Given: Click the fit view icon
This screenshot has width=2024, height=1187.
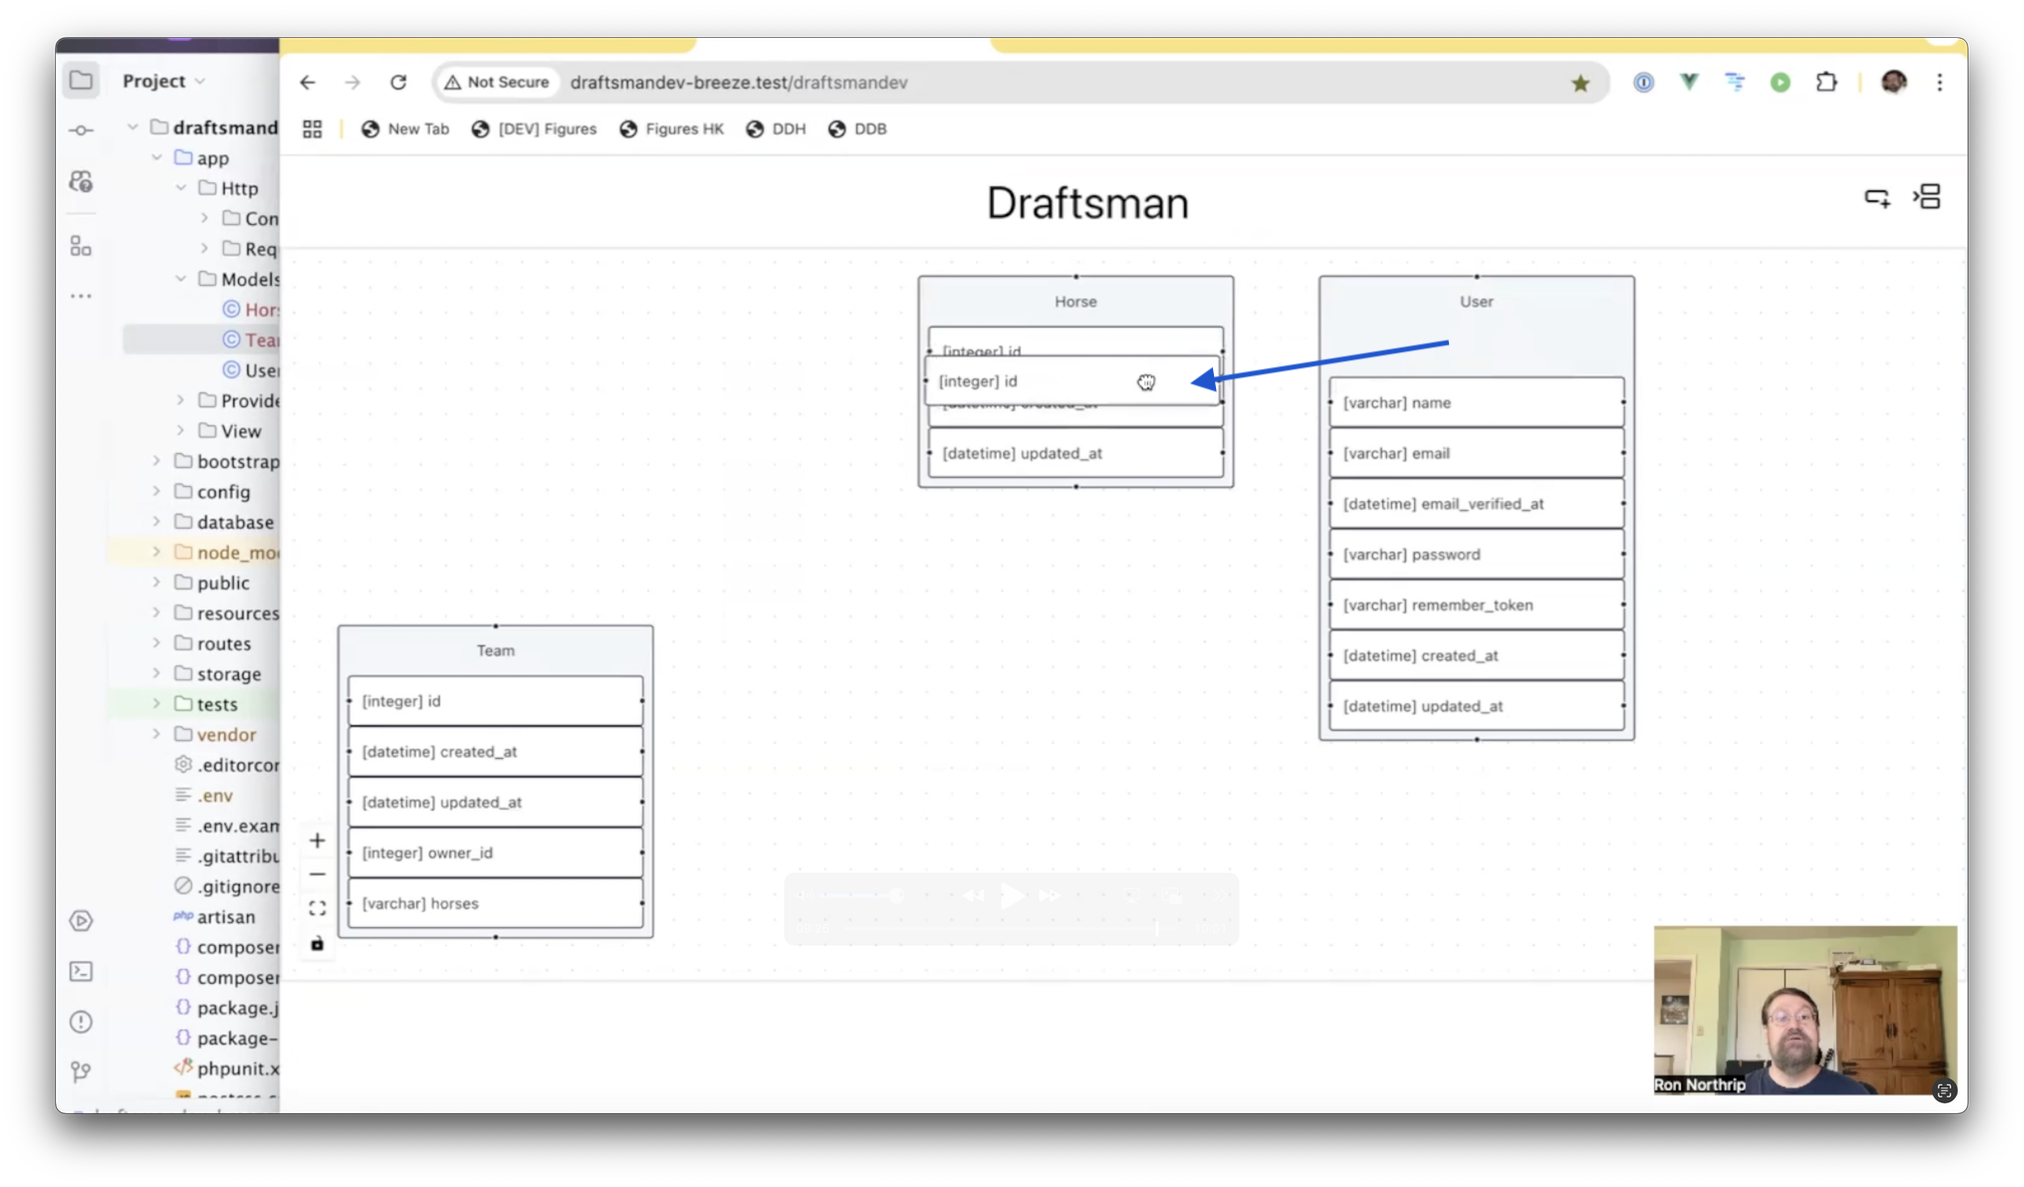Looking at the screenshot, I should [317, 908].
